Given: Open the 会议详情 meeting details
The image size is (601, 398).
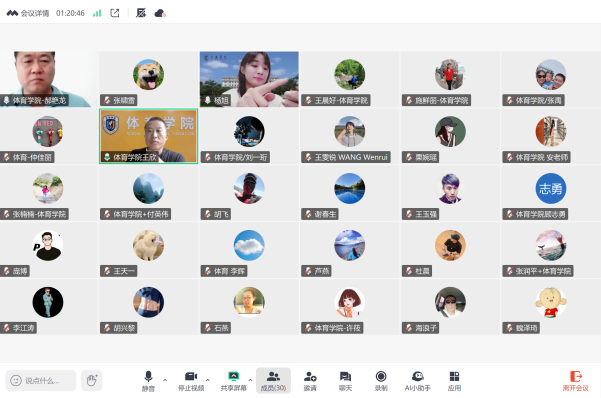Looking at the screenshot, I should (28, 13).
